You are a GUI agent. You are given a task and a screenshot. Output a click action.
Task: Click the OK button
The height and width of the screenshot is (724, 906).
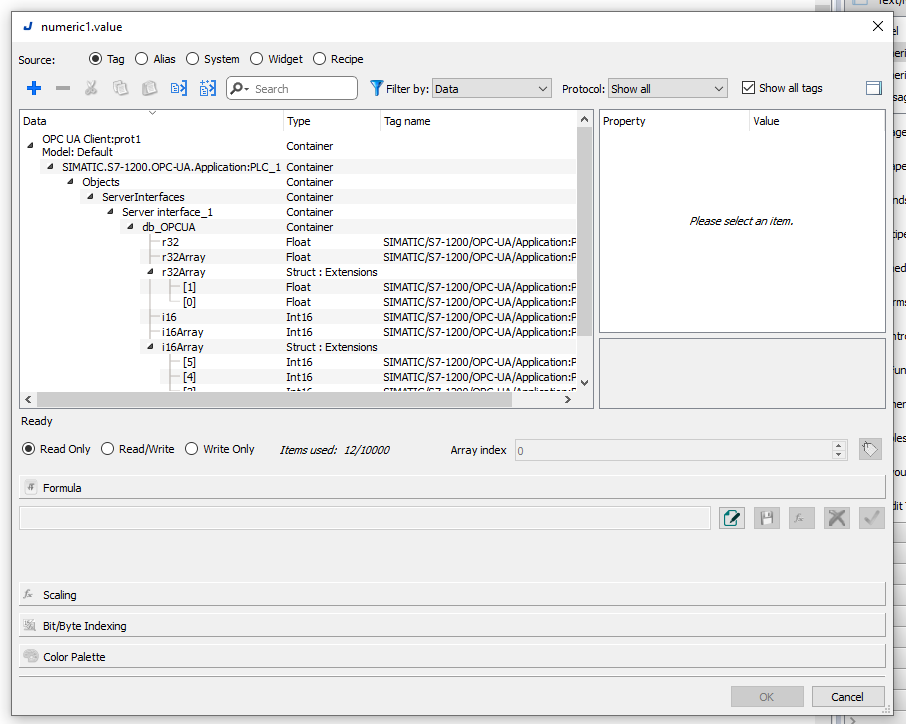tap(767, 696)
